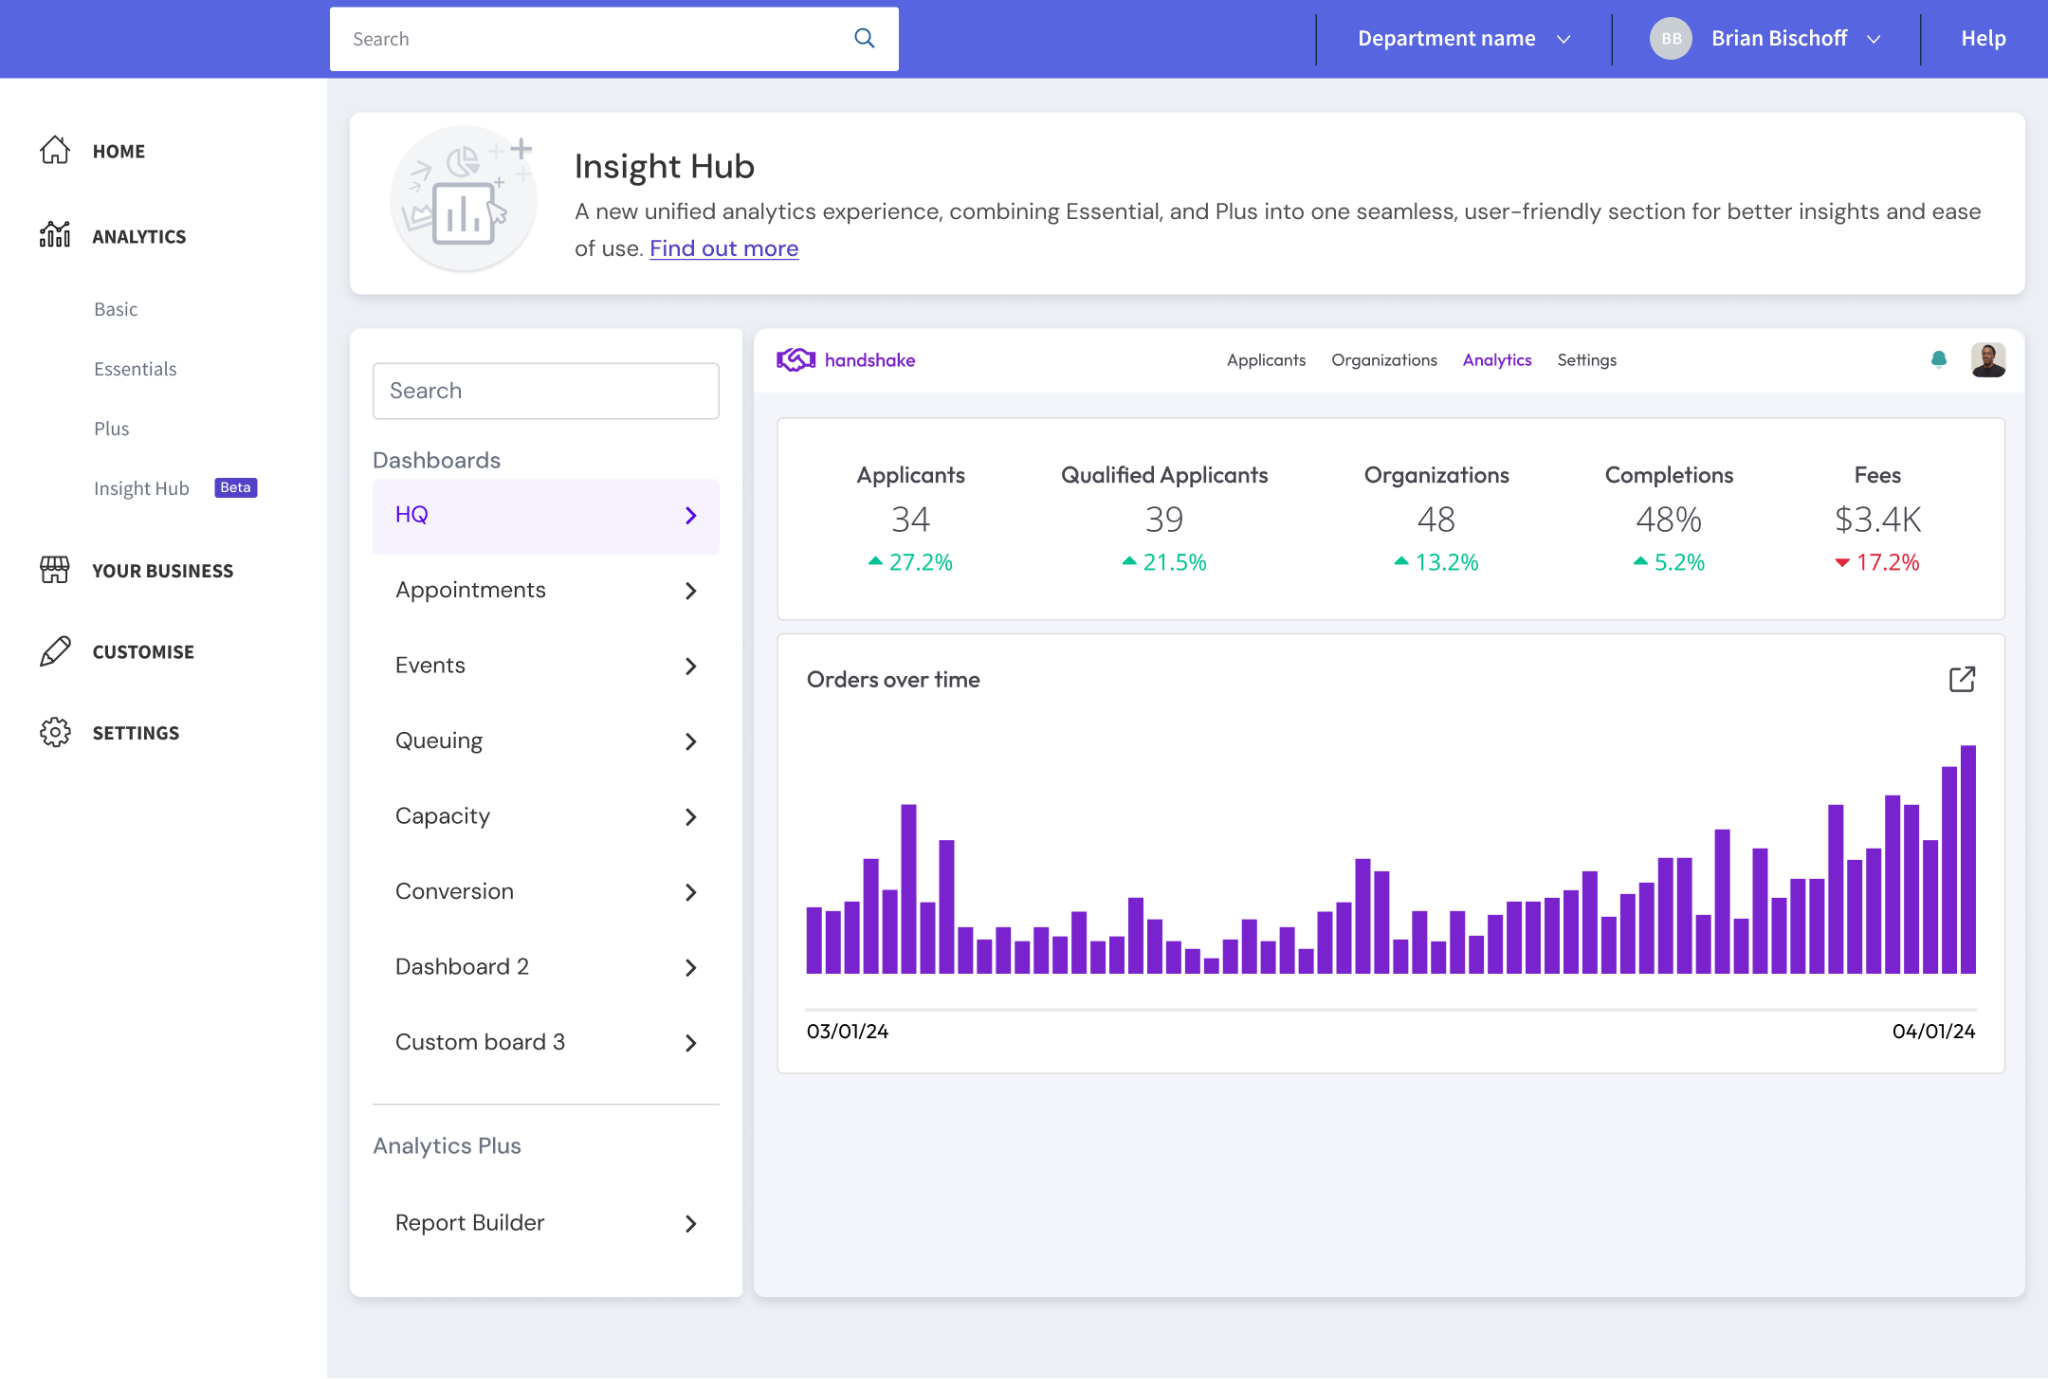This screenshot has width=2048, height=1379.
Task: Click the Customise pencil icon
Action: coord(55,651)
